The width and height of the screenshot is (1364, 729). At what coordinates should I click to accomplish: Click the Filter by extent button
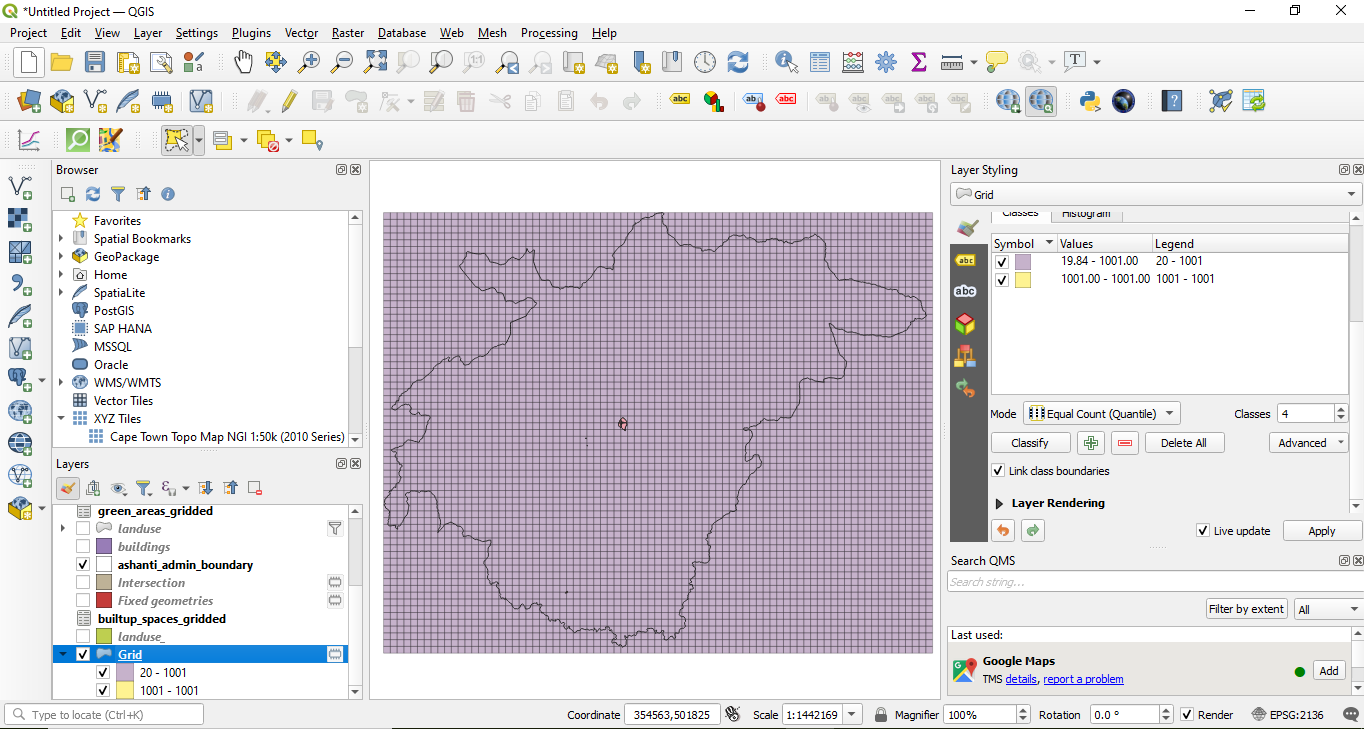[1246, 609]
